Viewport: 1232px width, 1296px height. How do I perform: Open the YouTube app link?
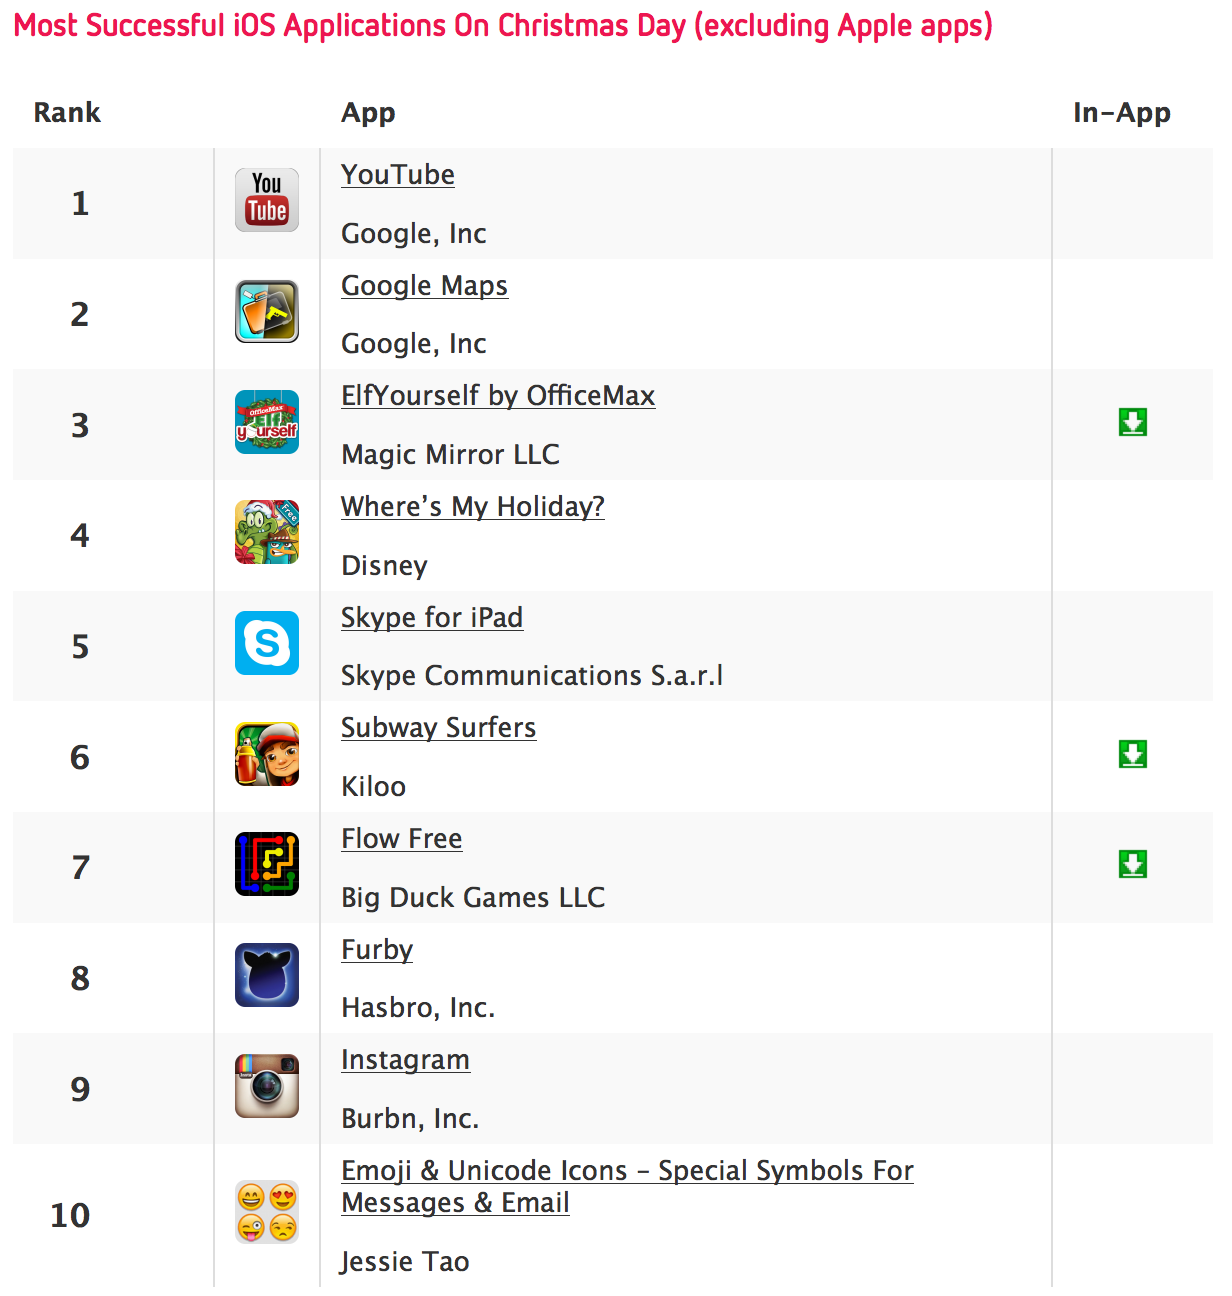398,175
